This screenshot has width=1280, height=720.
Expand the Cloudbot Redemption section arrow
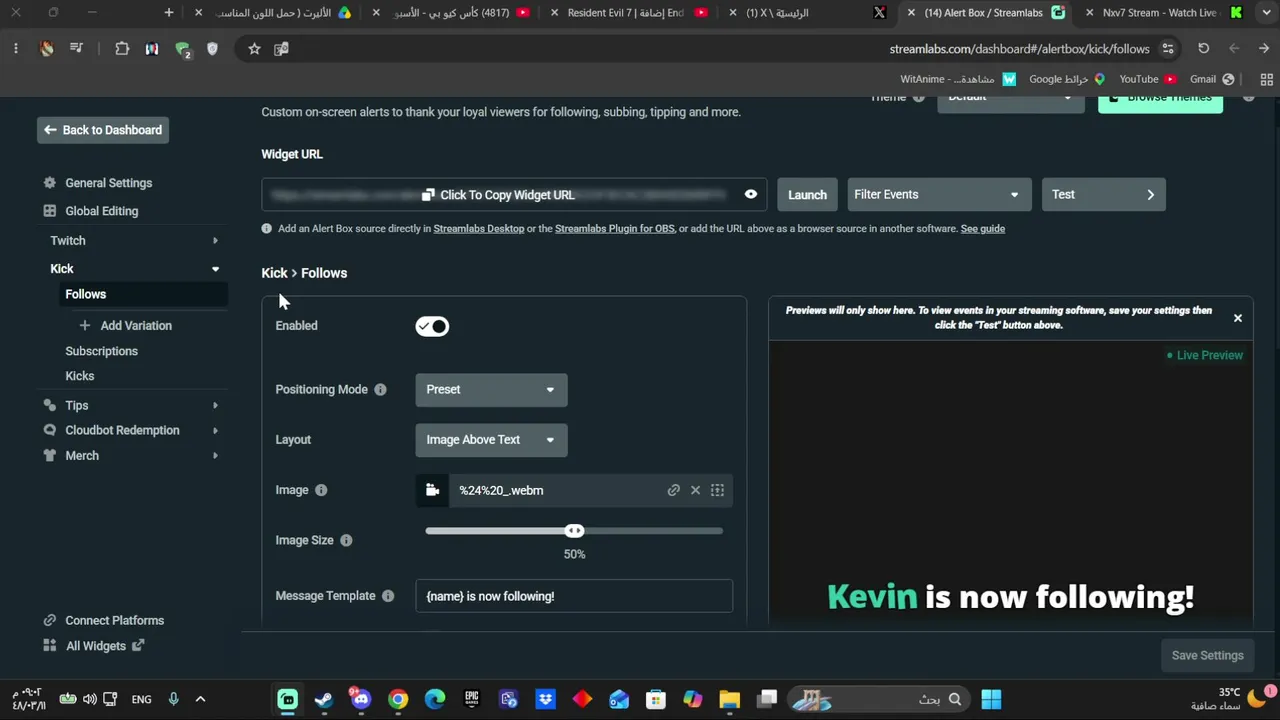pos(215,431)
